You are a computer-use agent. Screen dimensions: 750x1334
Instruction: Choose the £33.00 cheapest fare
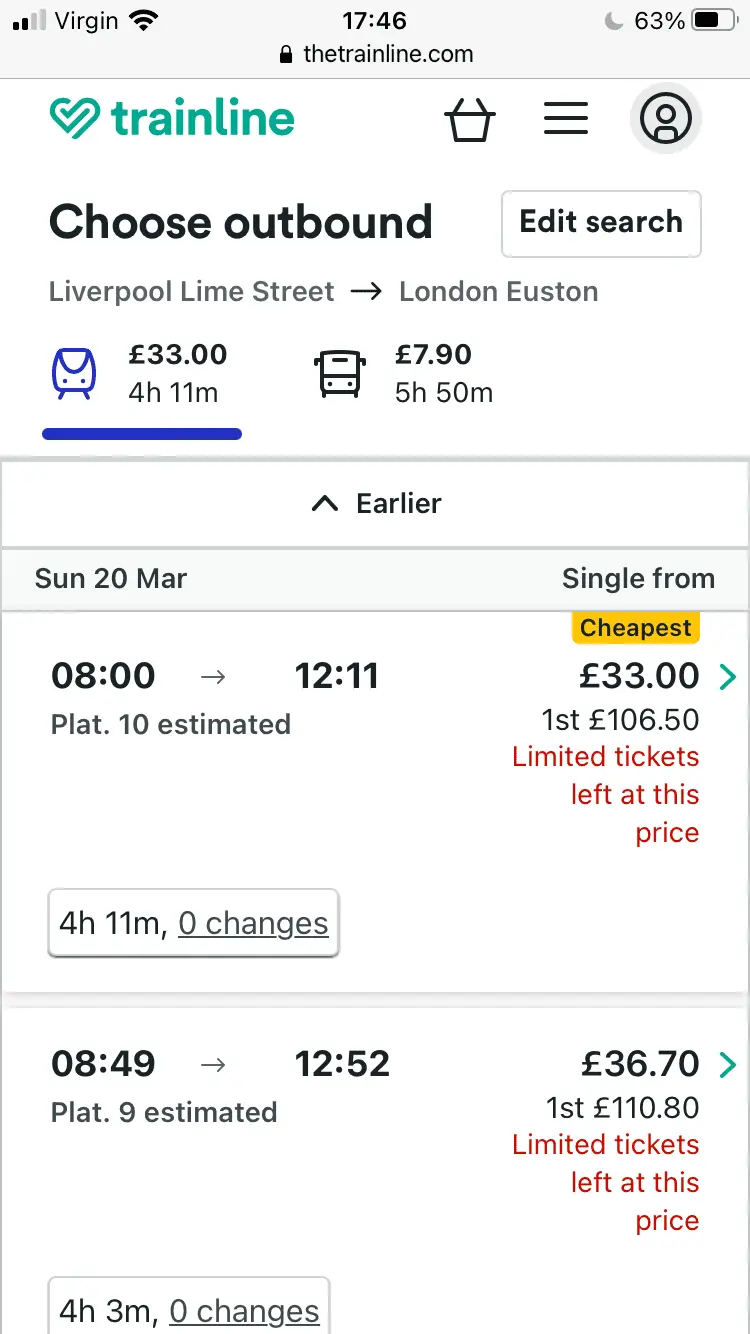point(639,676)
